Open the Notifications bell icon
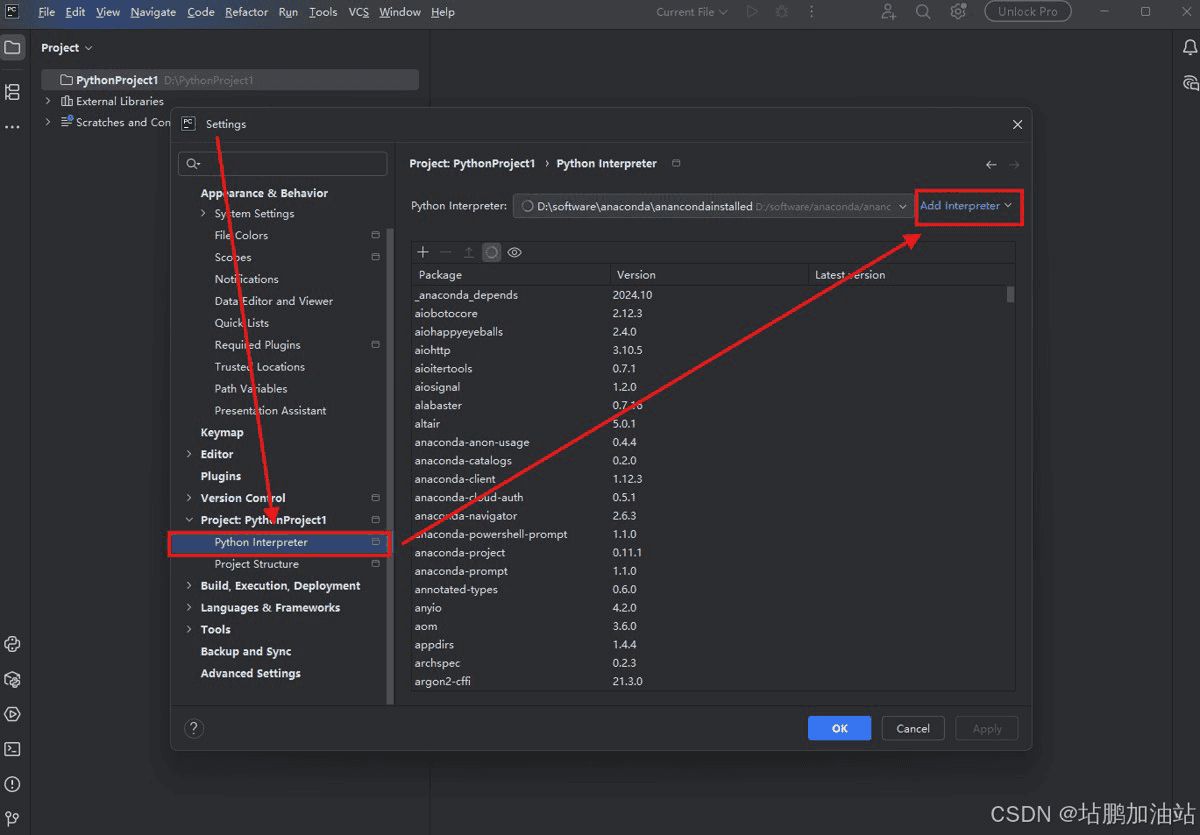 click(x=1189, y=48)
